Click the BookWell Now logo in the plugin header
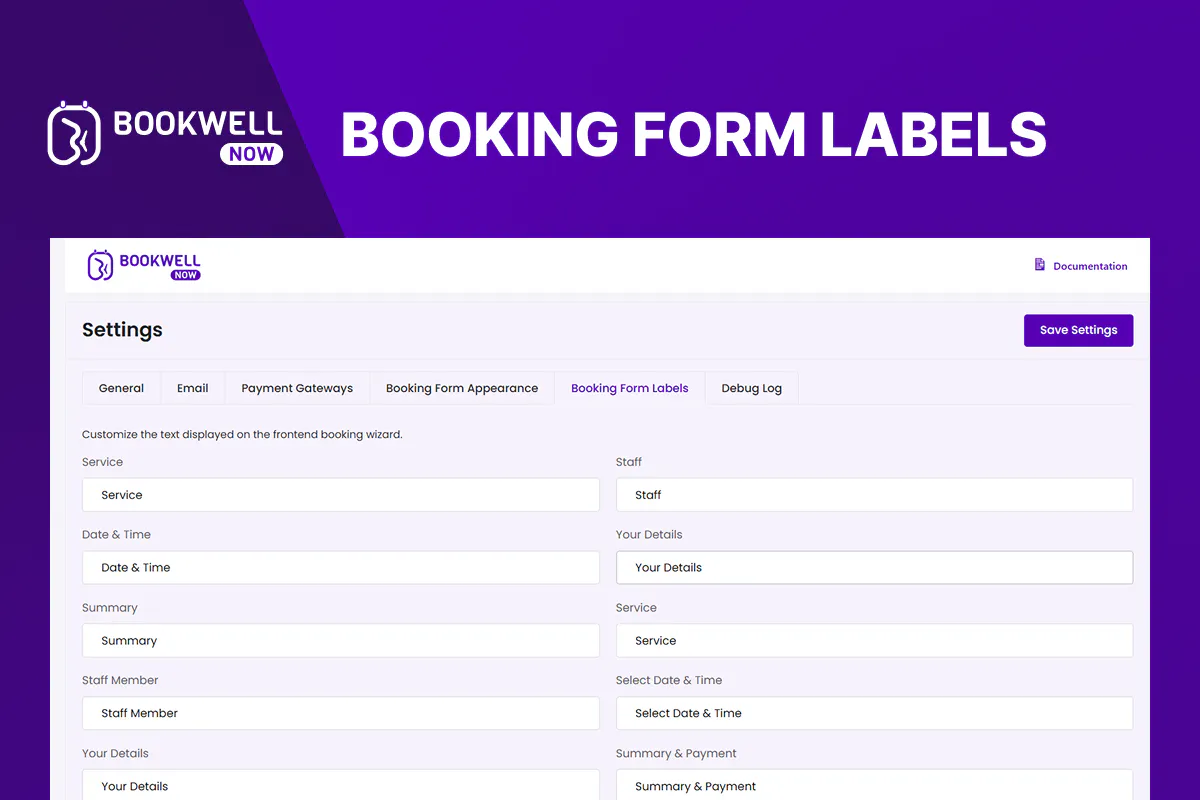The image size is (1200, 800). coord(144,265)
